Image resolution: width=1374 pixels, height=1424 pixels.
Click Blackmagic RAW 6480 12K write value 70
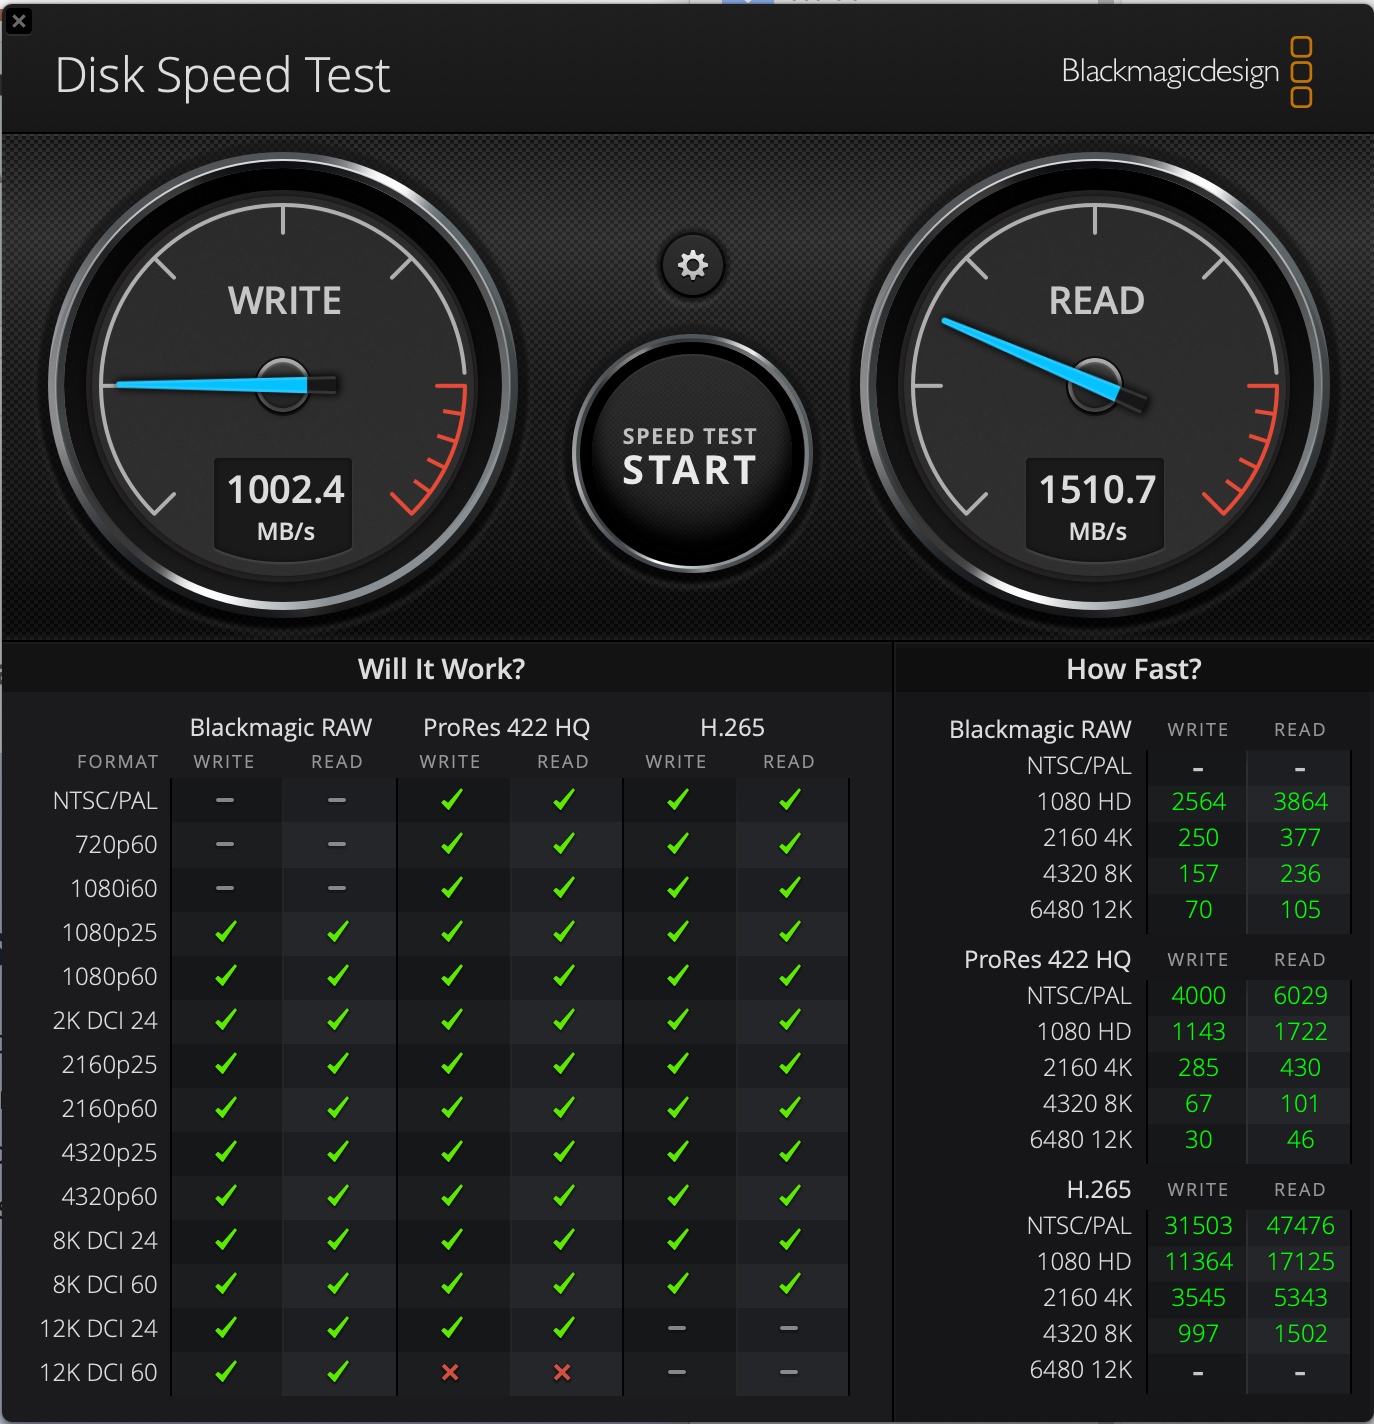(1198, 910)
